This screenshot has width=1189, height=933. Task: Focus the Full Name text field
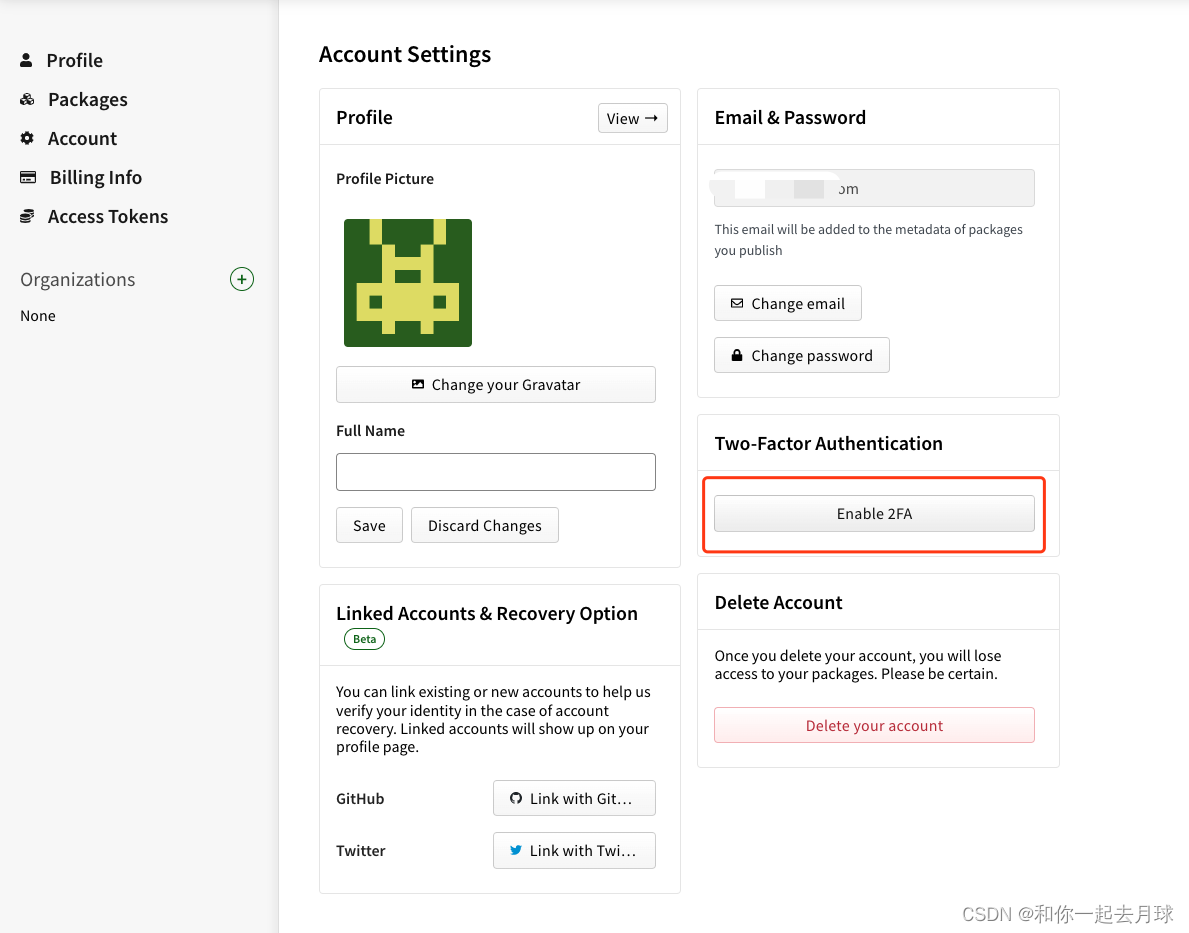click(496, 472)
